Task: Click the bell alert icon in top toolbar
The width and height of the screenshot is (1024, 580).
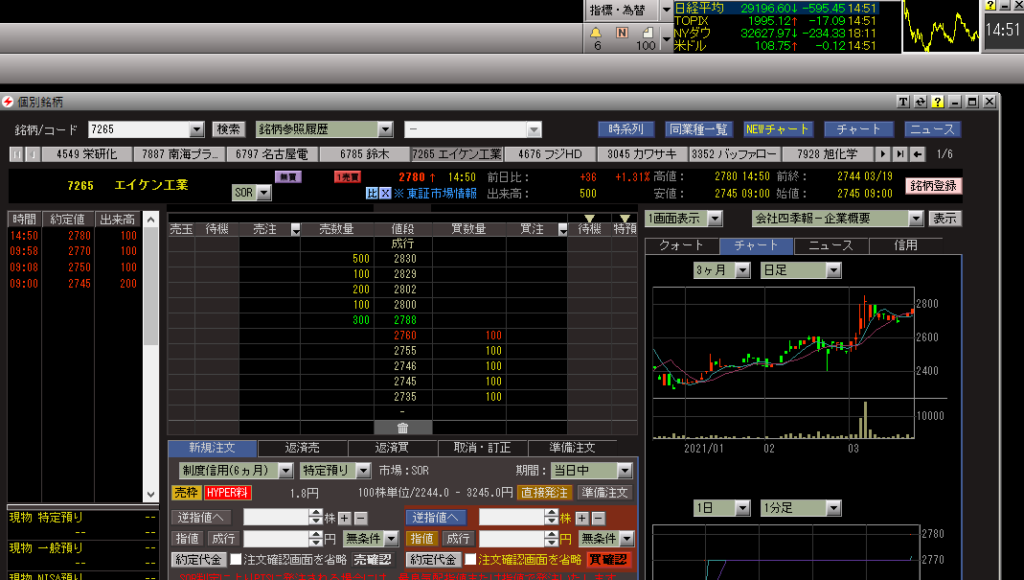Action: 597,32
